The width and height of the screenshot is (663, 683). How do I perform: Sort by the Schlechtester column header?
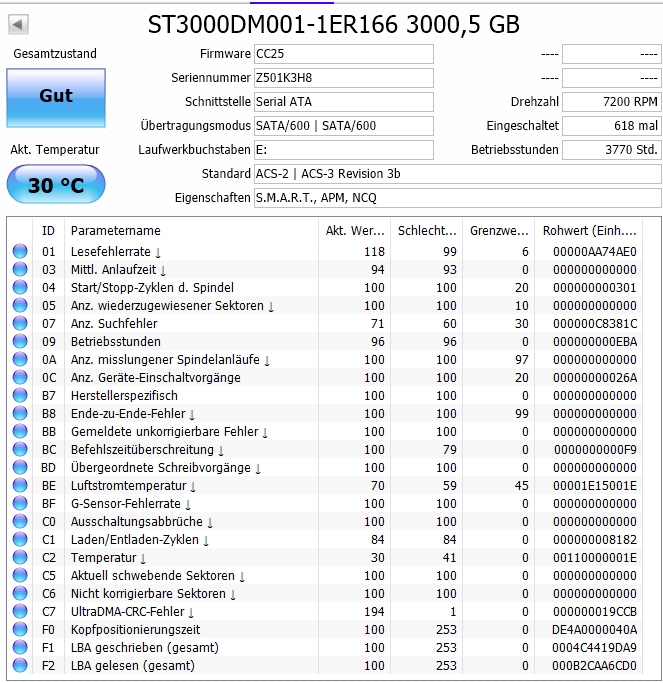pyautogui.click(x=427, y=230)
